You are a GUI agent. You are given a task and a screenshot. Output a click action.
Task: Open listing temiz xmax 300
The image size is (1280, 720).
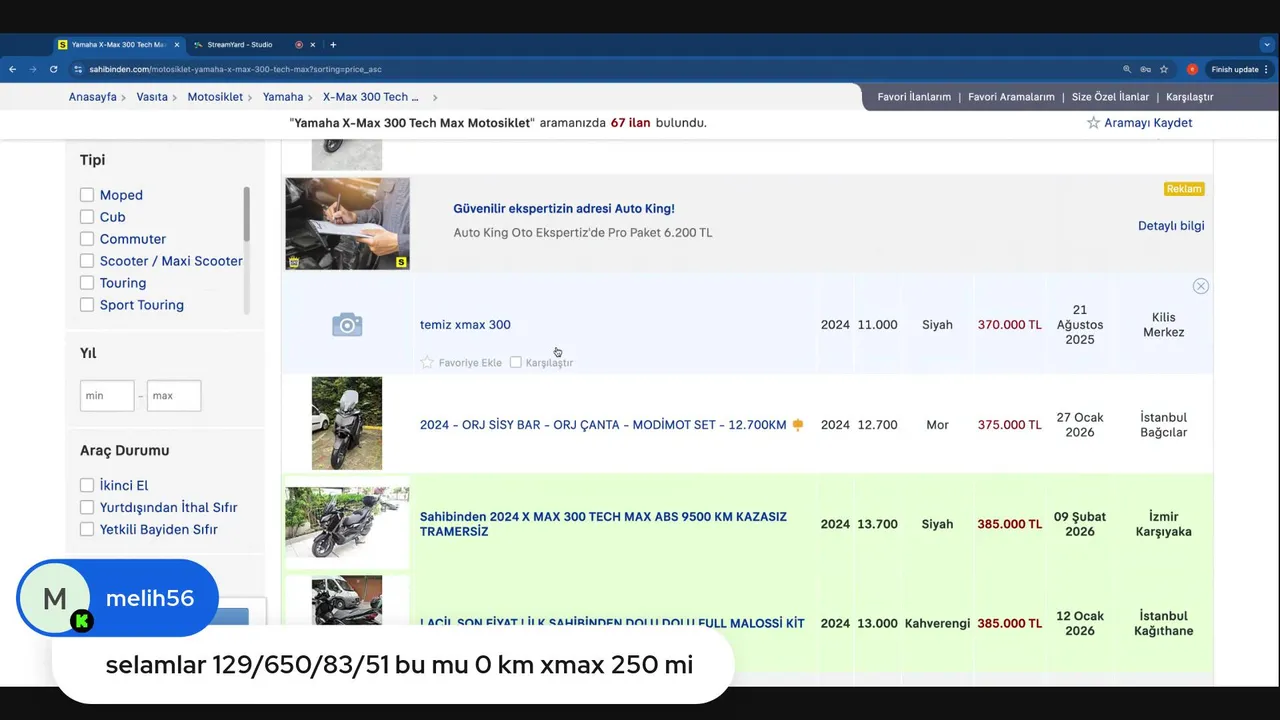[x=465, y=325]
